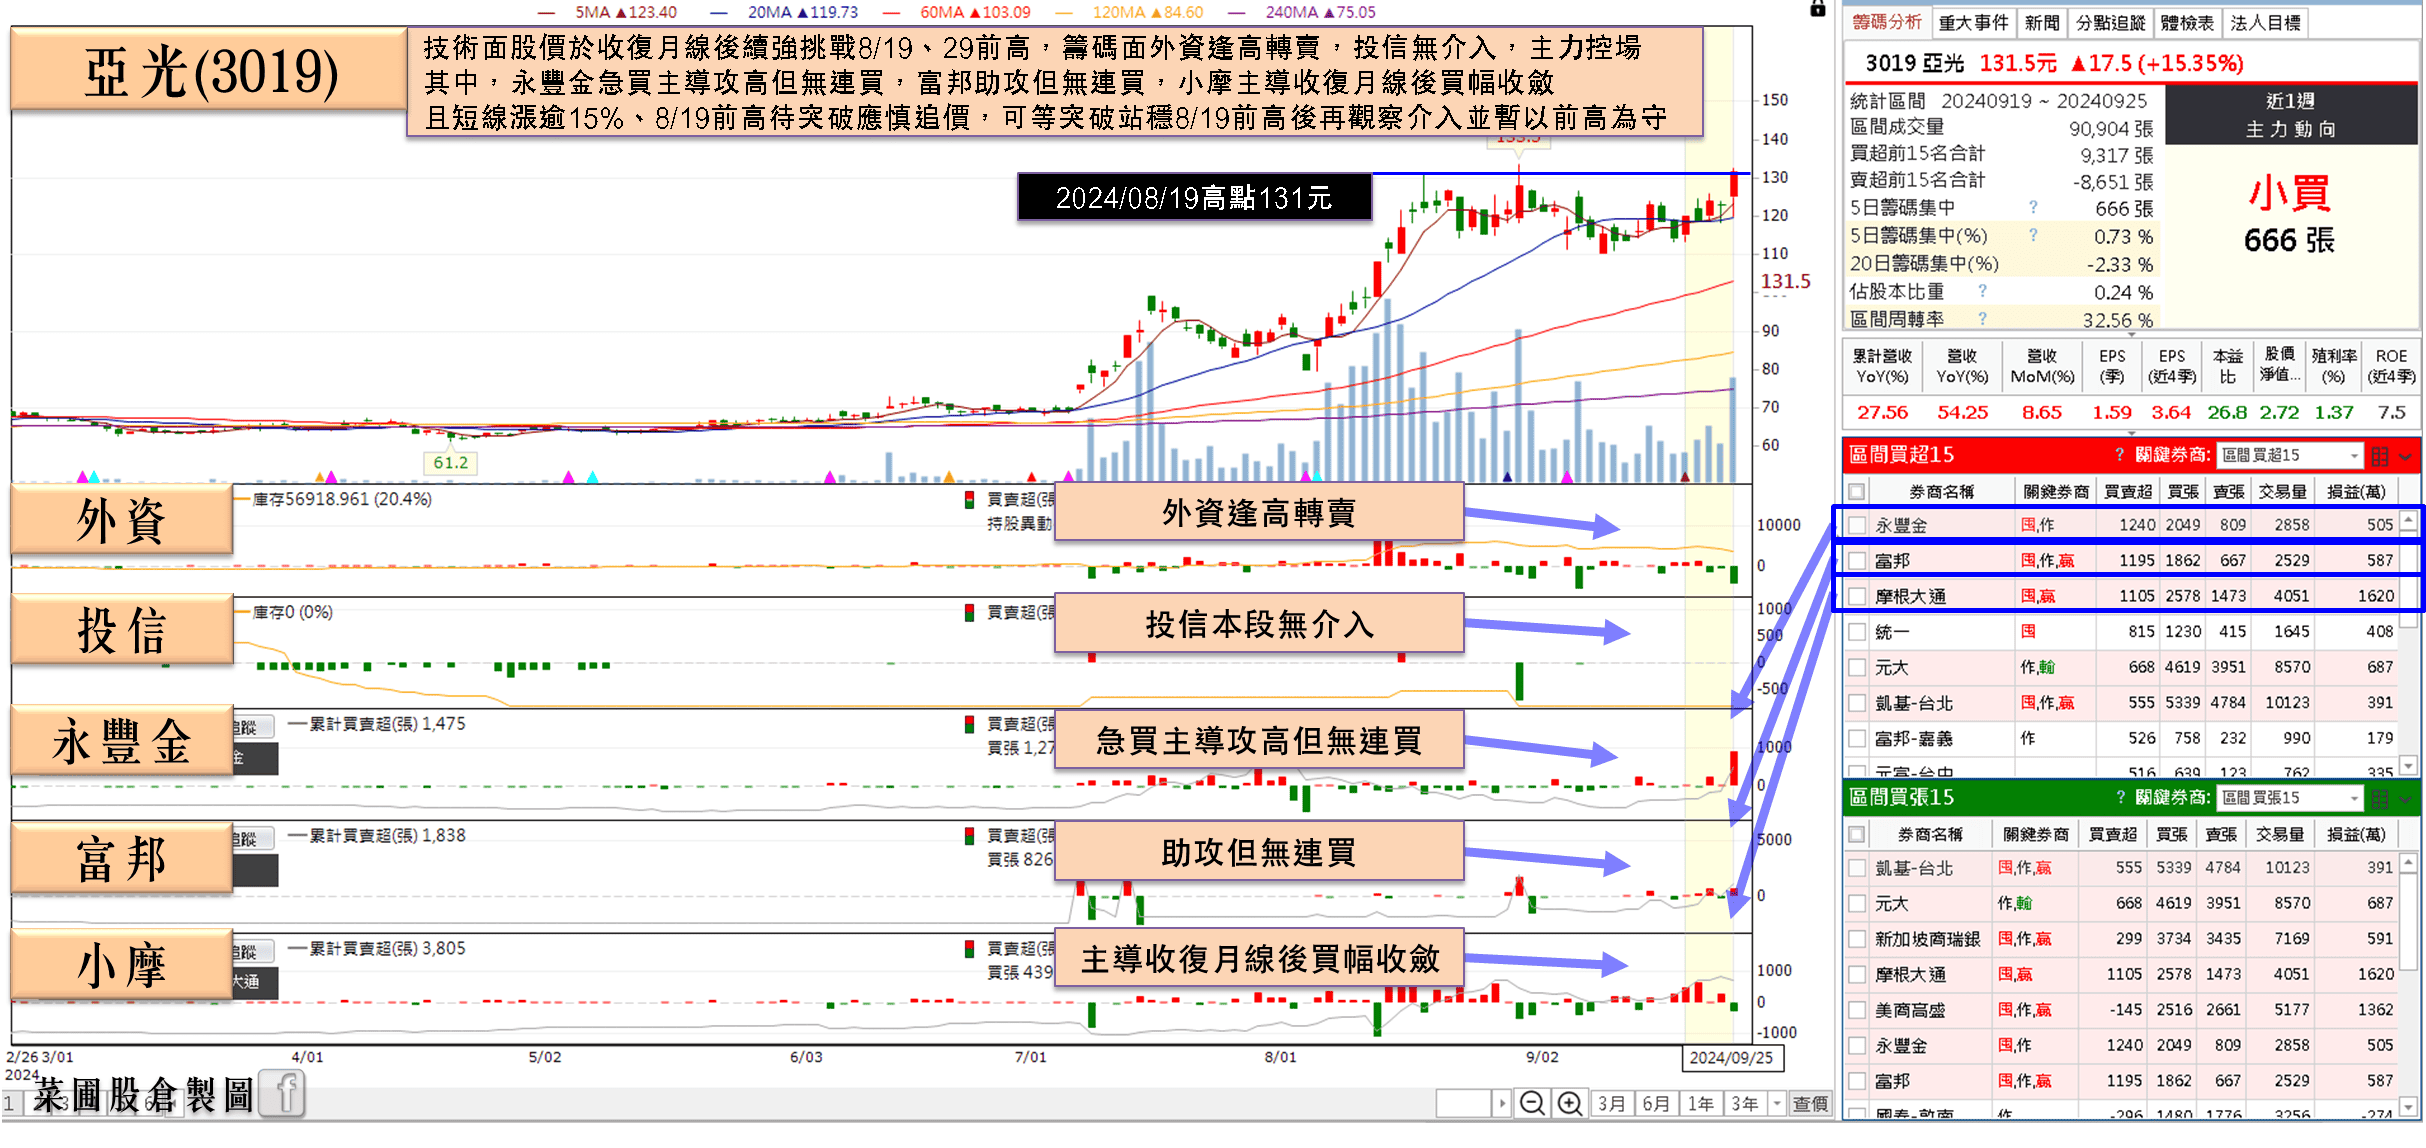Select the 凱基-台北 row in the 區間買張15 table

tap(2120, 868)
